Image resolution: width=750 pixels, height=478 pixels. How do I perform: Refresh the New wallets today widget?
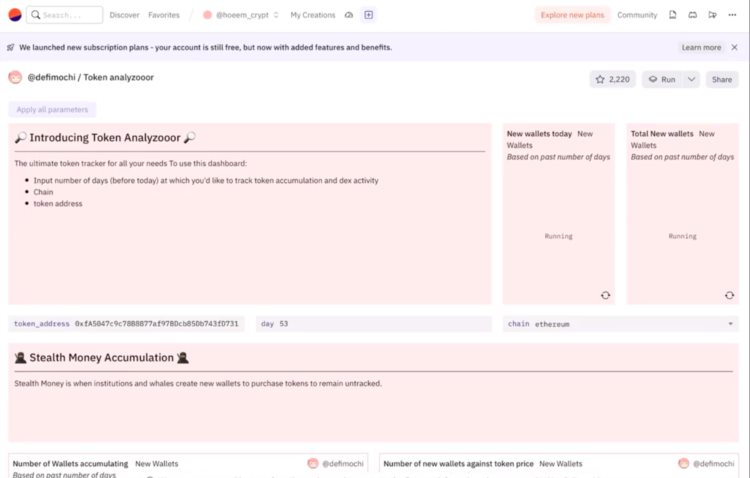[605, 295]
